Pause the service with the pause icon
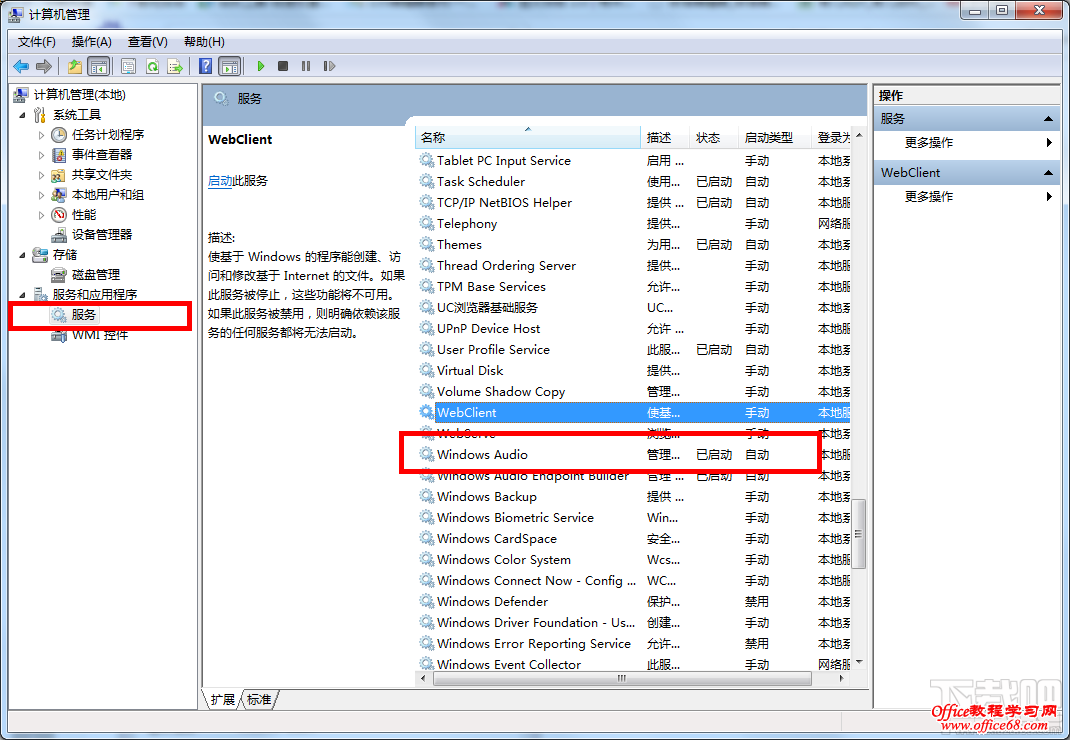Viewport: 1070px width, 740px height. (306, 66)
